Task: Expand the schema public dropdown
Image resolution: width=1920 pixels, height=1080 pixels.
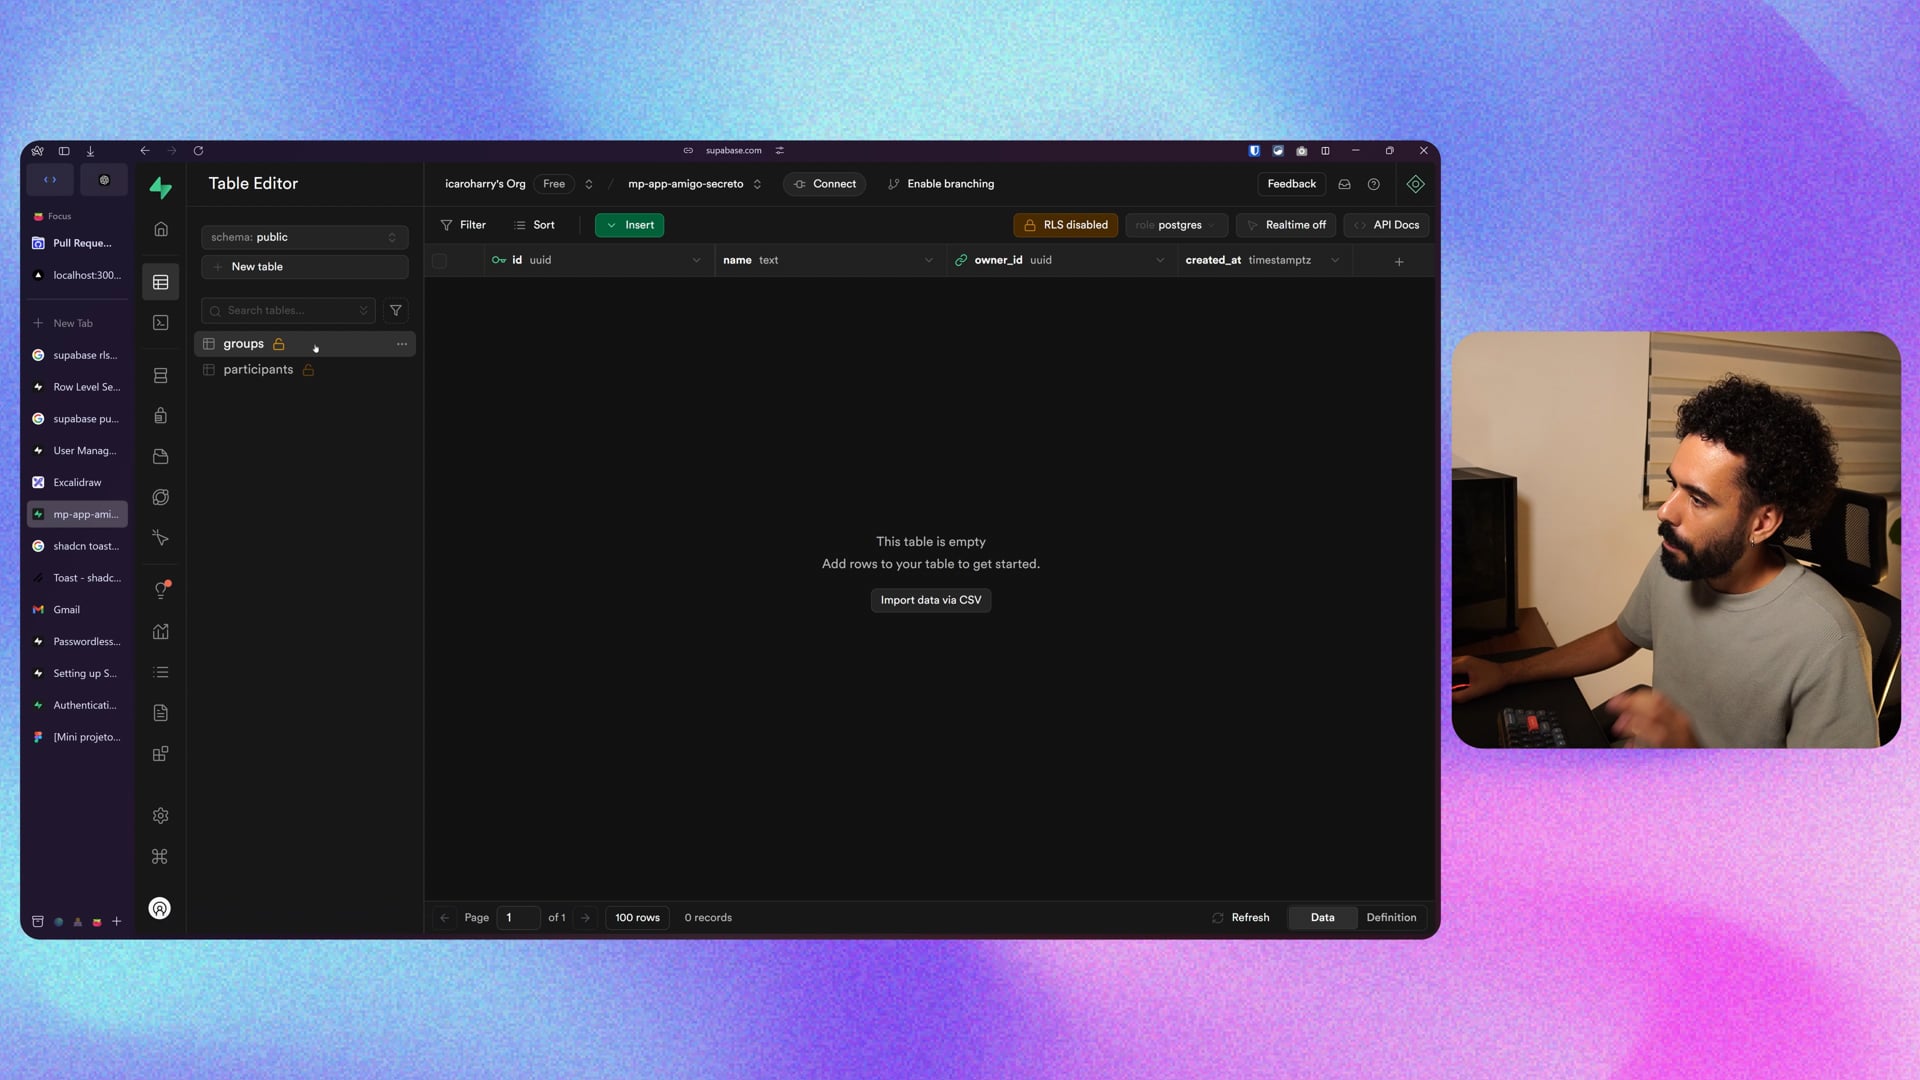Action: coord(304,237)
